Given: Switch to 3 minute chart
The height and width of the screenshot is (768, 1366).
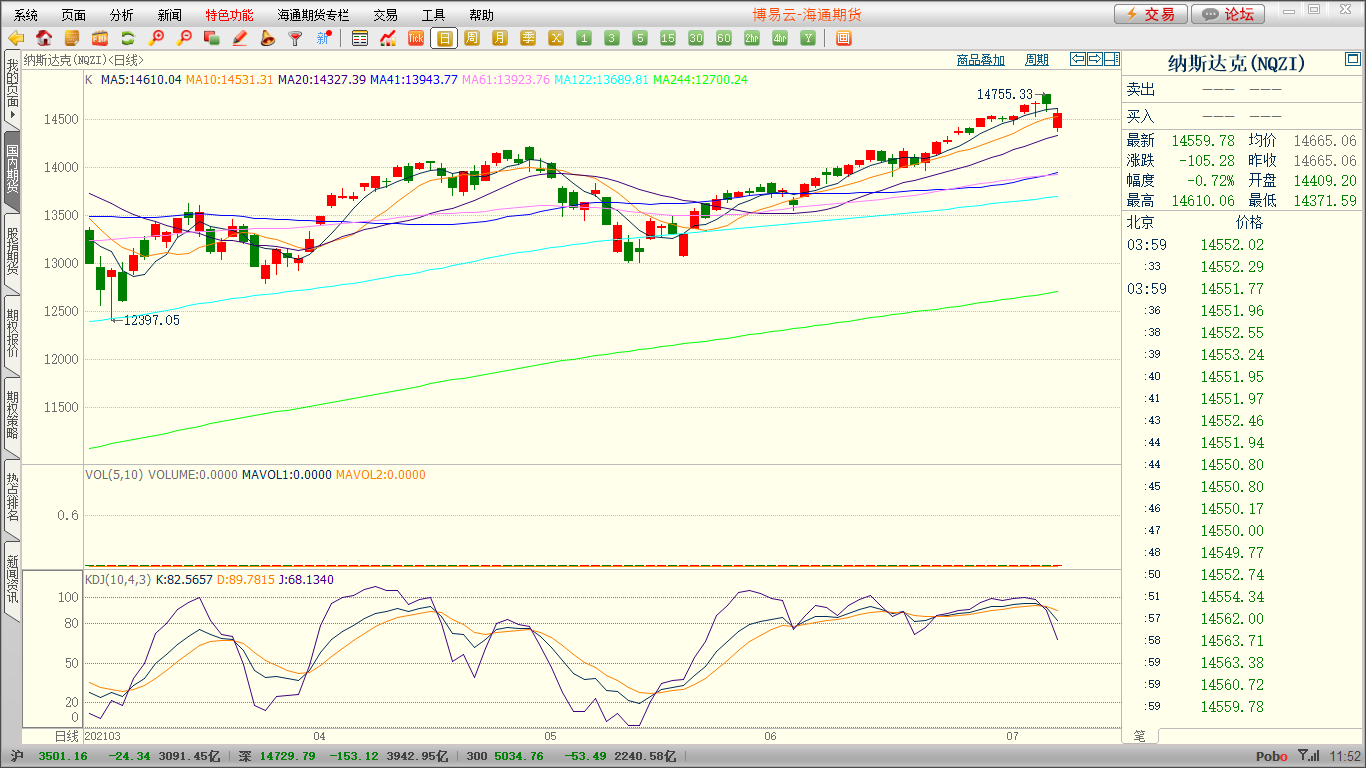Looking at the screenshot, I should pos(612,38).
